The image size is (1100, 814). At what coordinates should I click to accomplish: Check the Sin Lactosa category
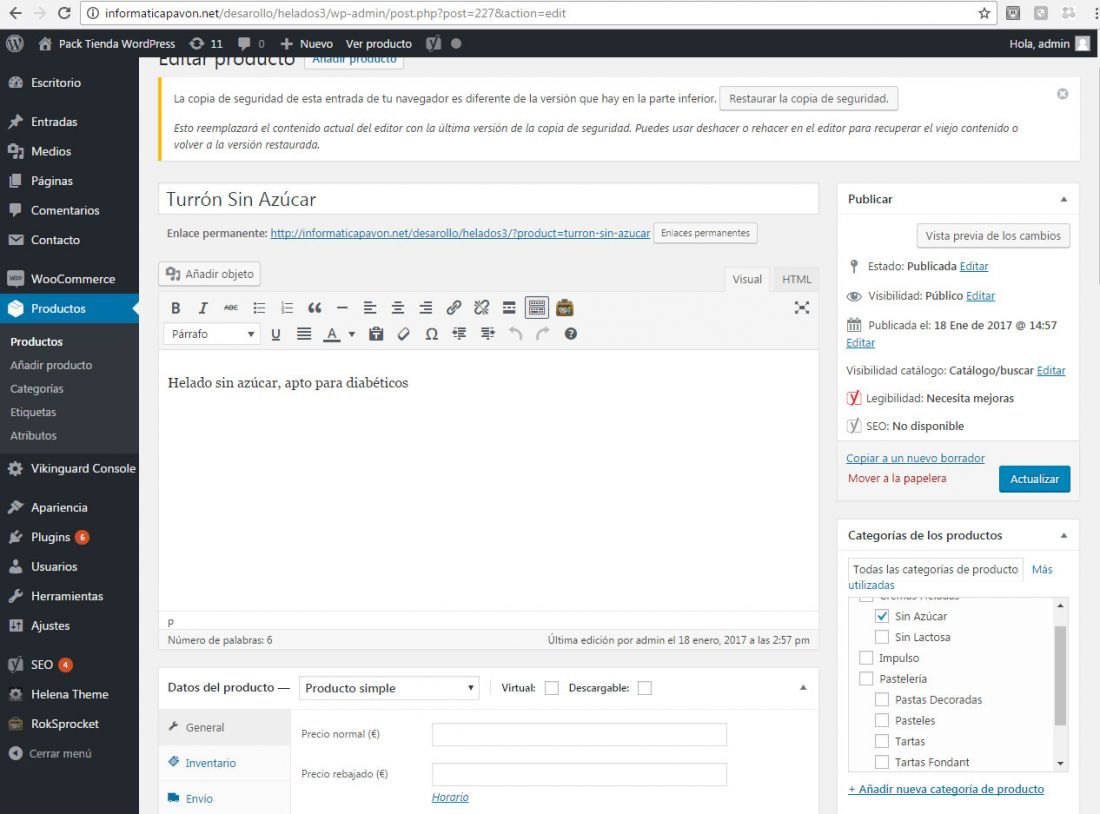point(882,637)
